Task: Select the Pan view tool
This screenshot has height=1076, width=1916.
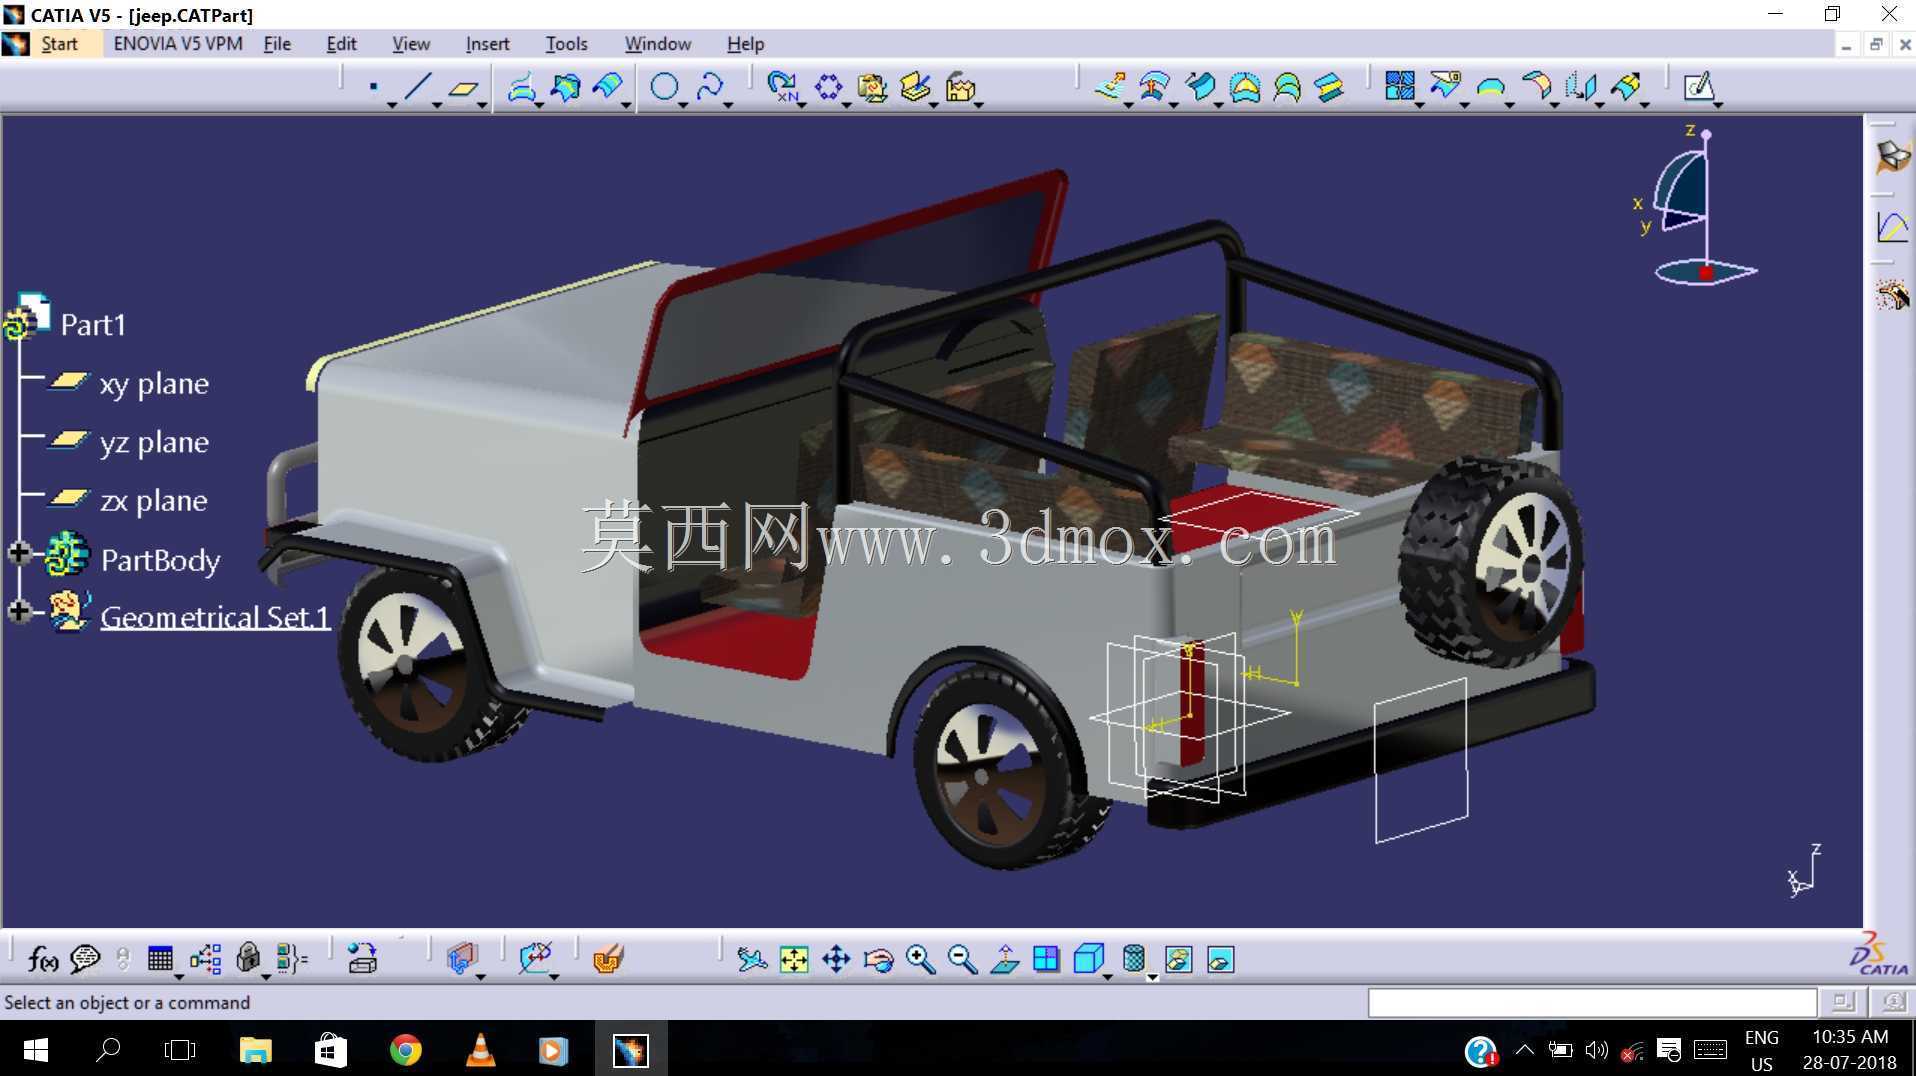Action: pyautogui.click(x=836, y=960)
